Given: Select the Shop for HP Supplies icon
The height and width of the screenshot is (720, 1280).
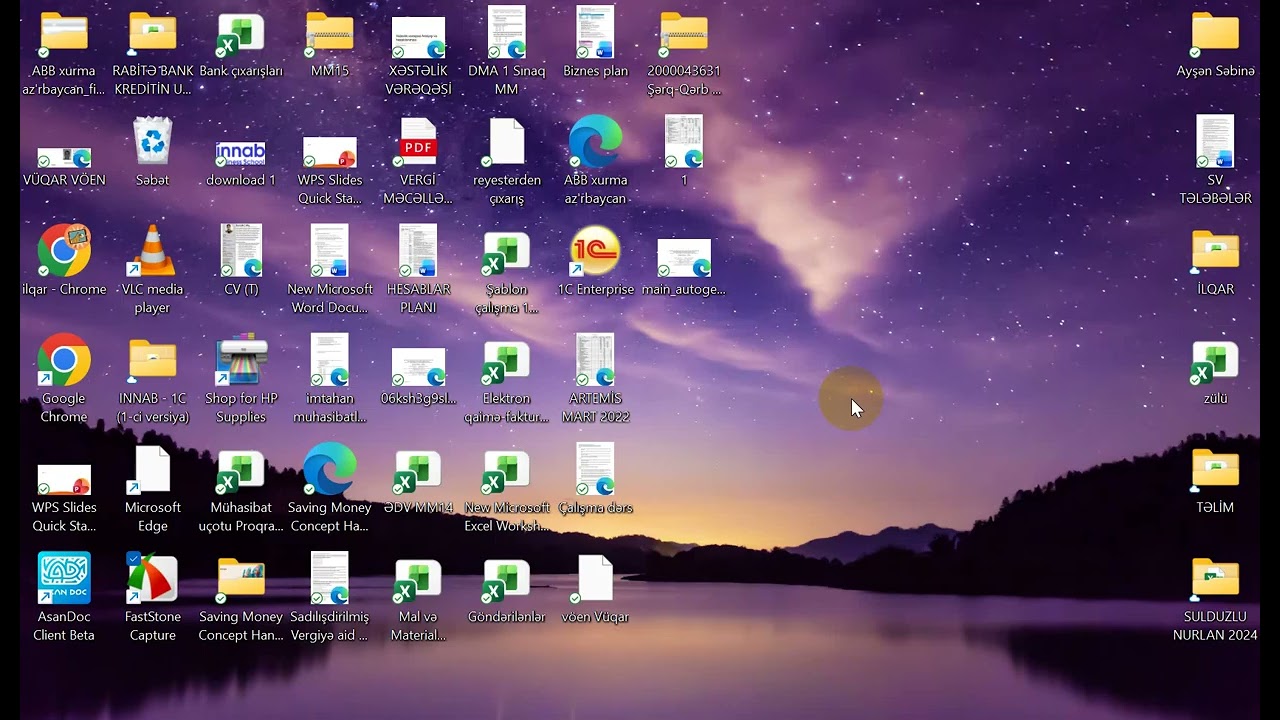Looking at the screenshot, I should coord(241,360).
